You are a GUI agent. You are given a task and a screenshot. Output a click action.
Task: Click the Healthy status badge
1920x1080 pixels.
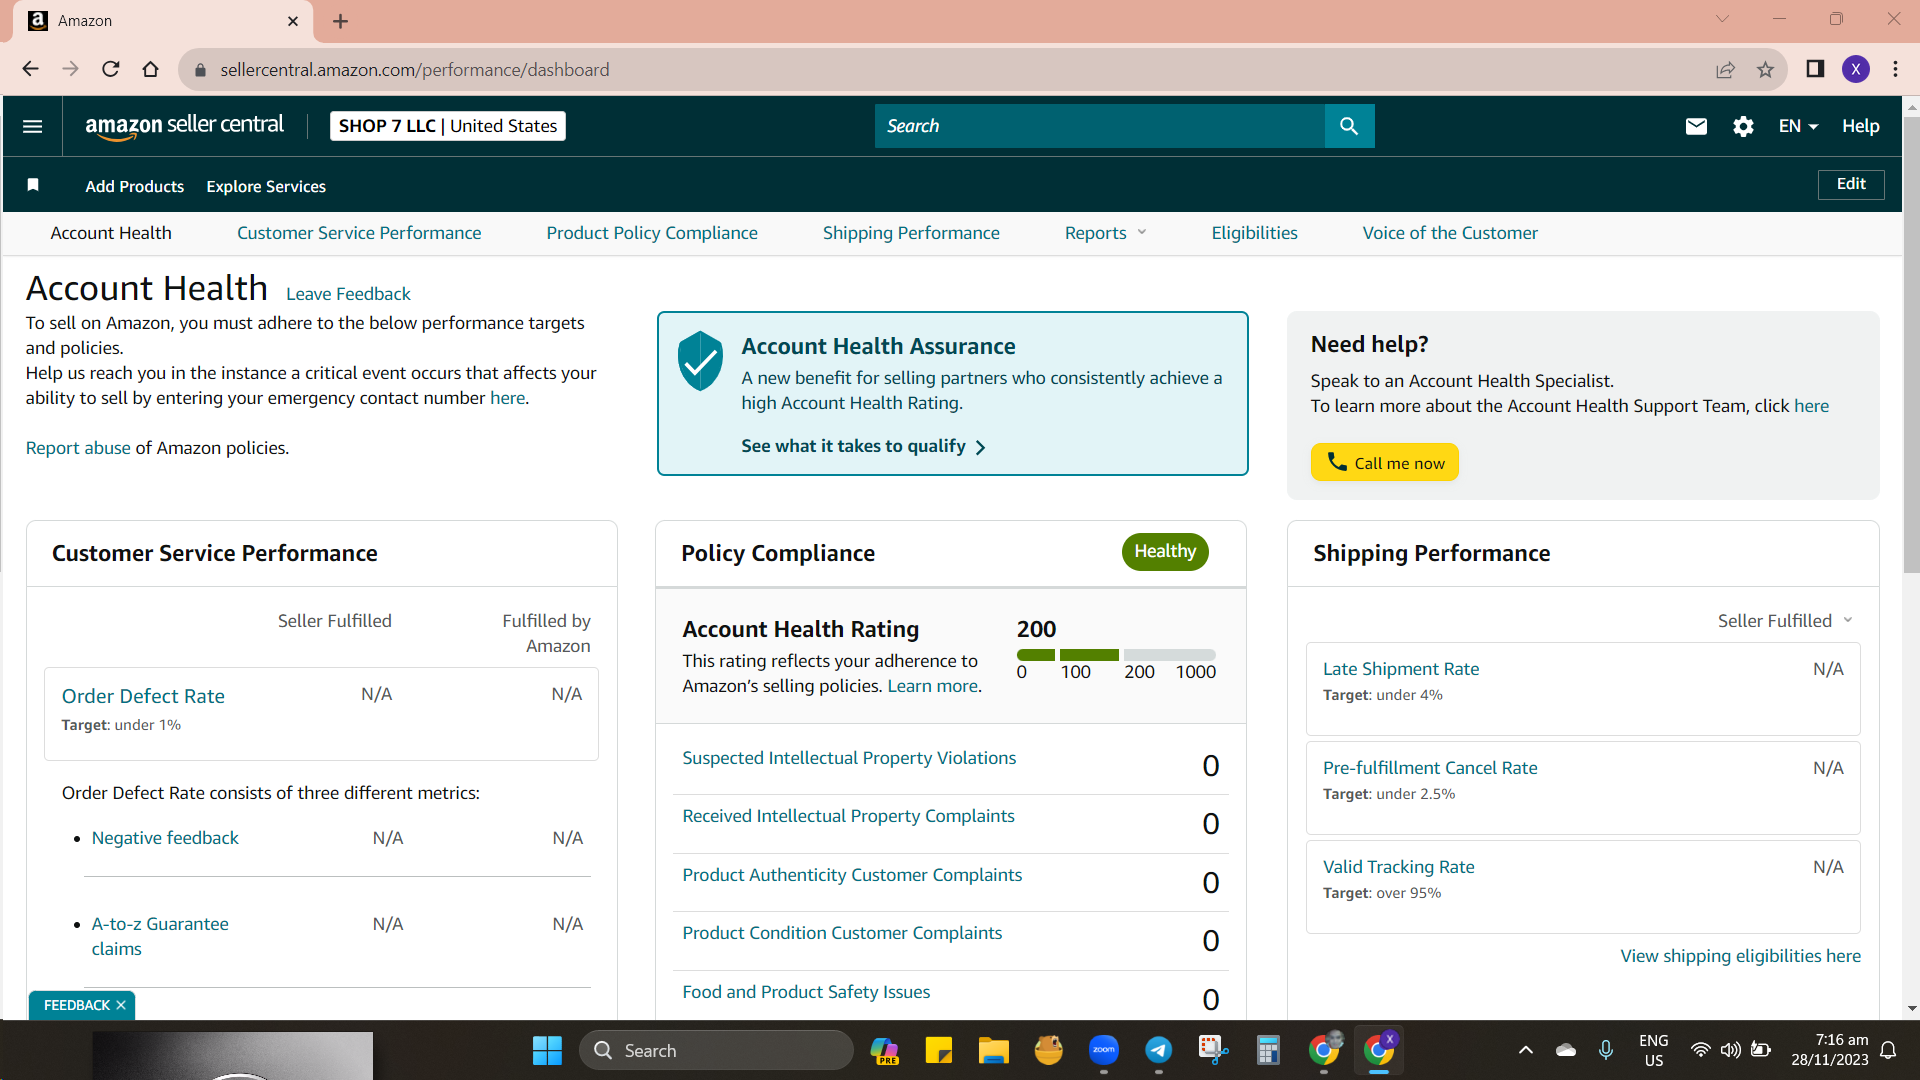pyautogui.click(x=1165, y=552)
